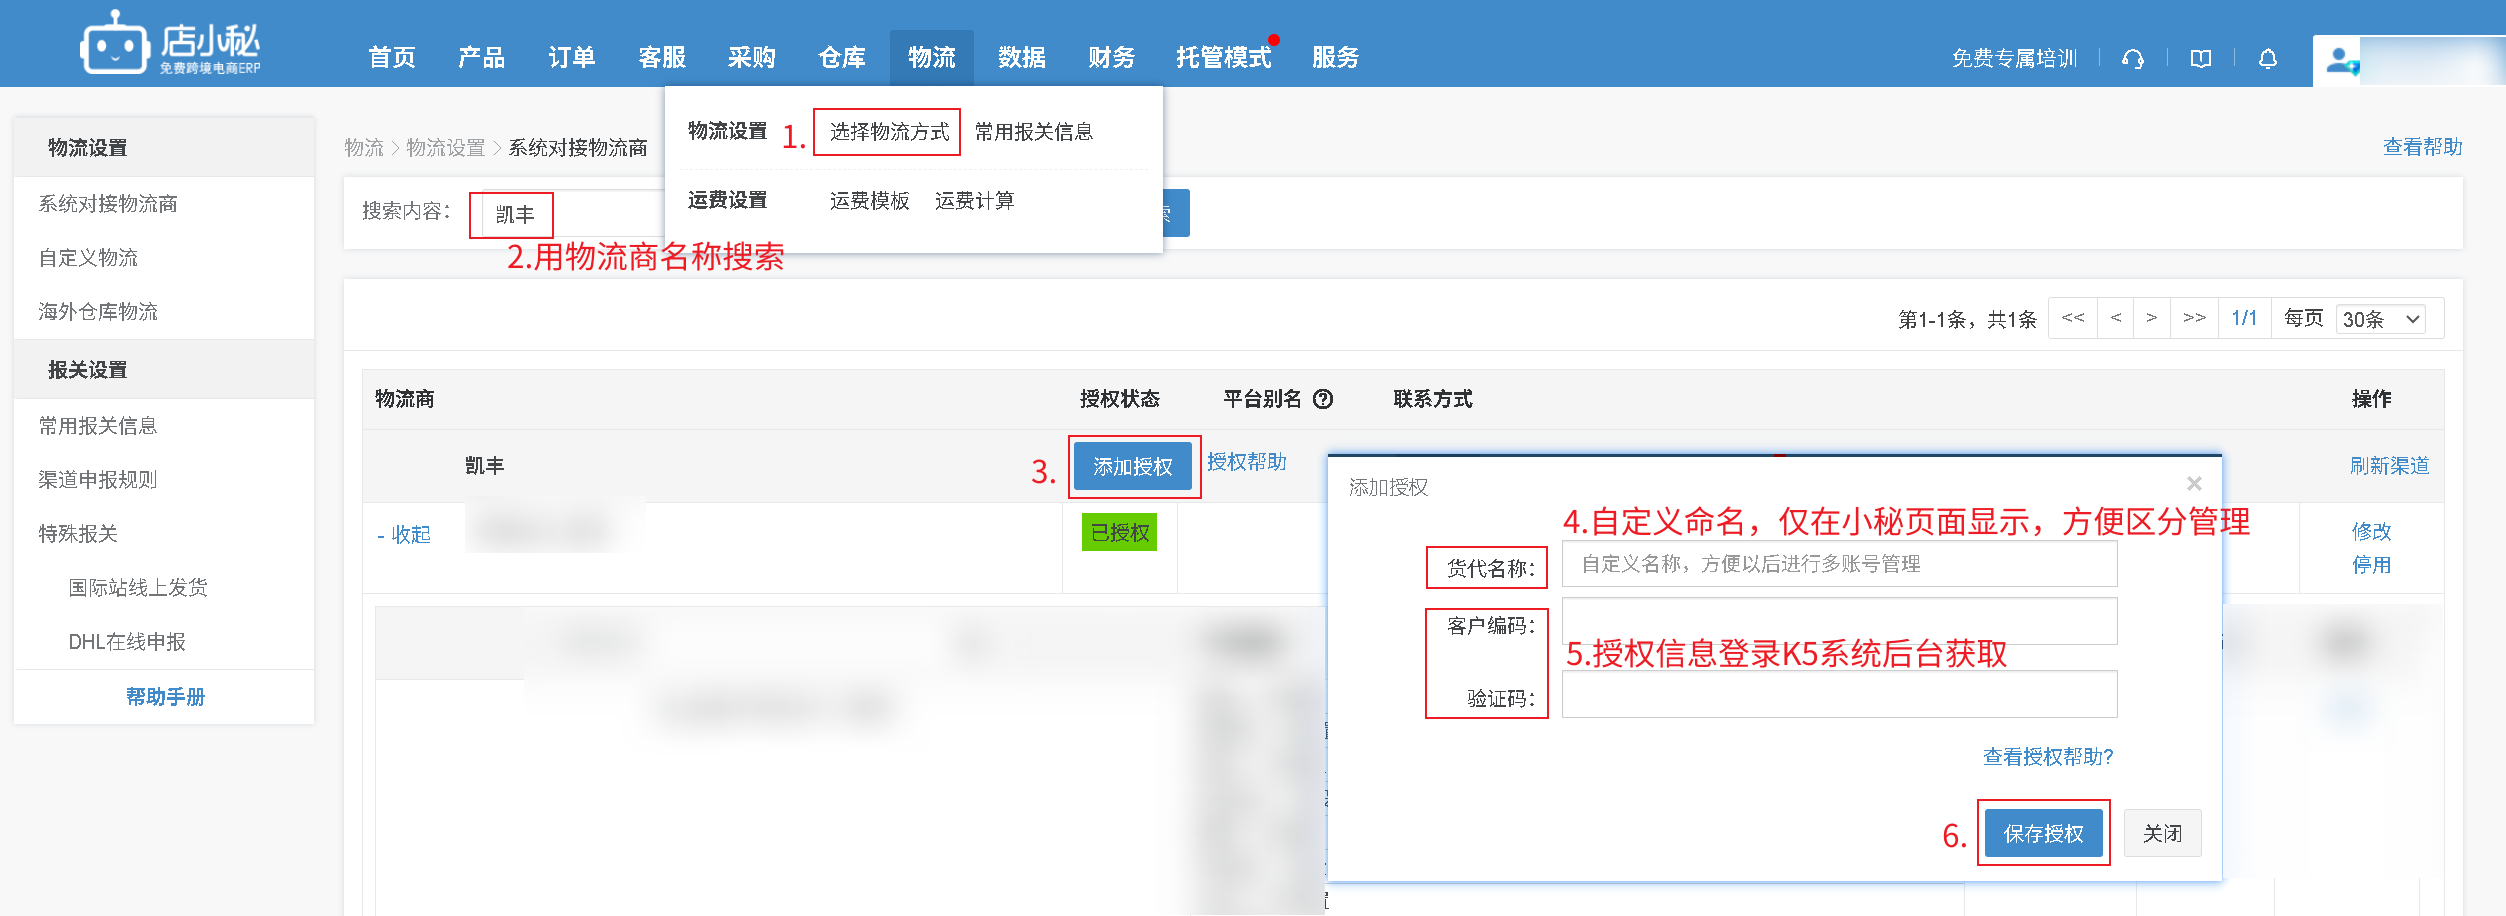Screen dimensions: 2506x916
Task: Open the help book icon in header
Action: (x=2200, y=59)
